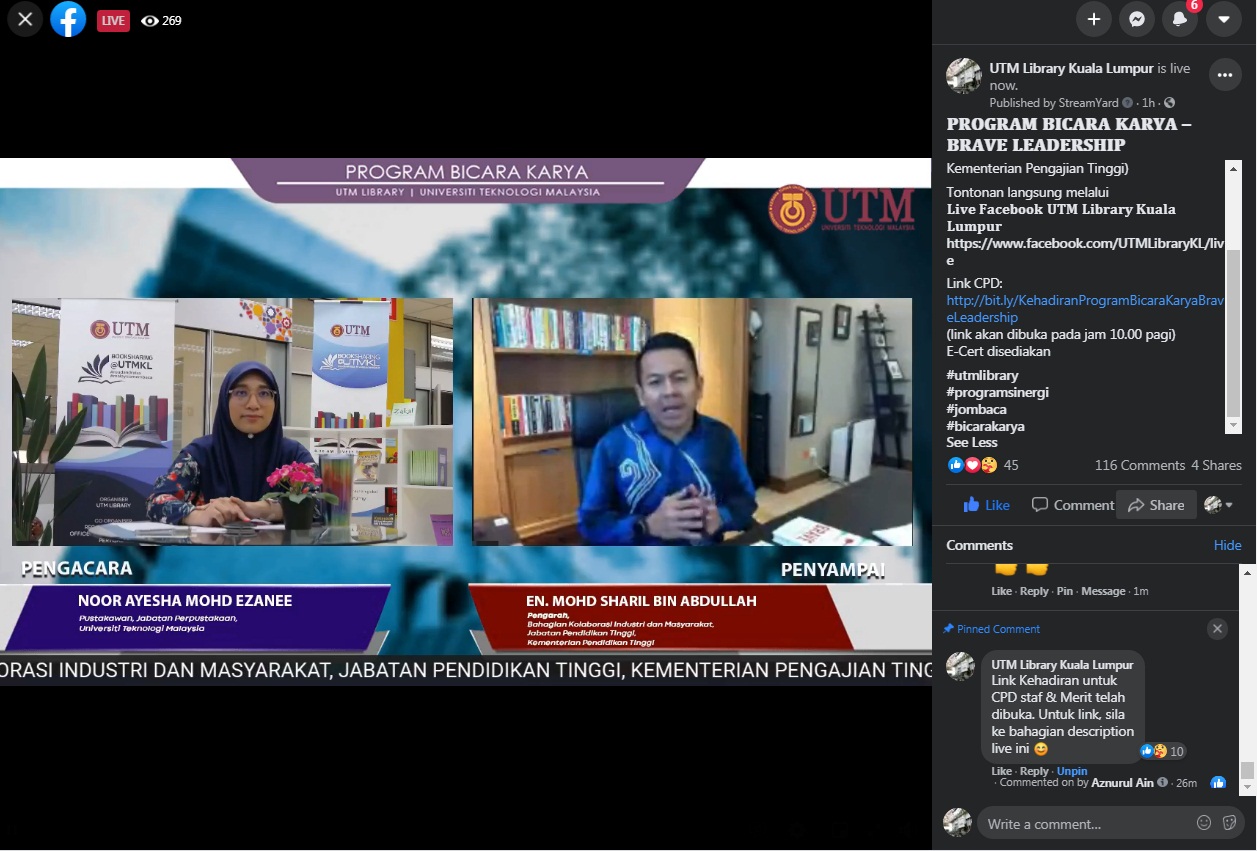Click the comments scrollbar up arrow
The image size is (1257, 851).
[1246, 571]
